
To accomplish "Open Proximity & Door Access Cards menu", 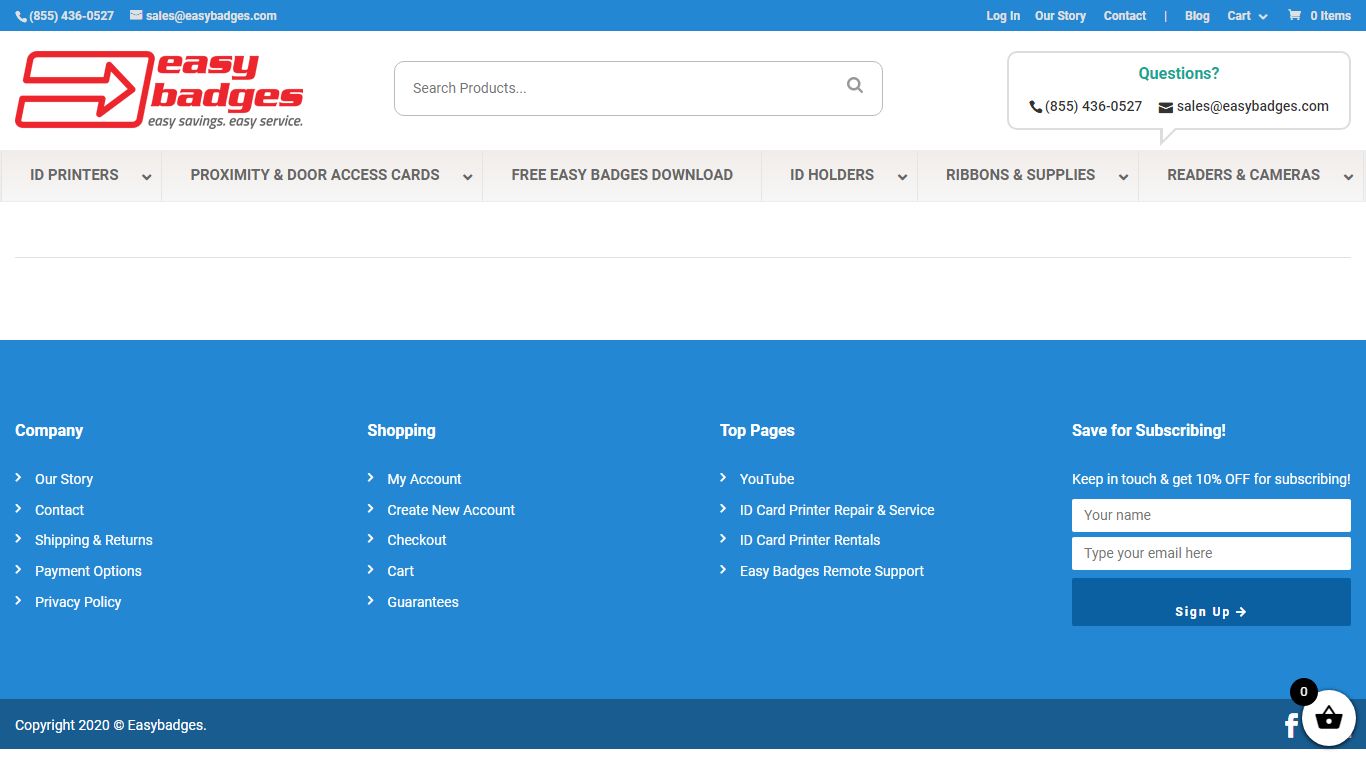I will (x=315, y=175).
